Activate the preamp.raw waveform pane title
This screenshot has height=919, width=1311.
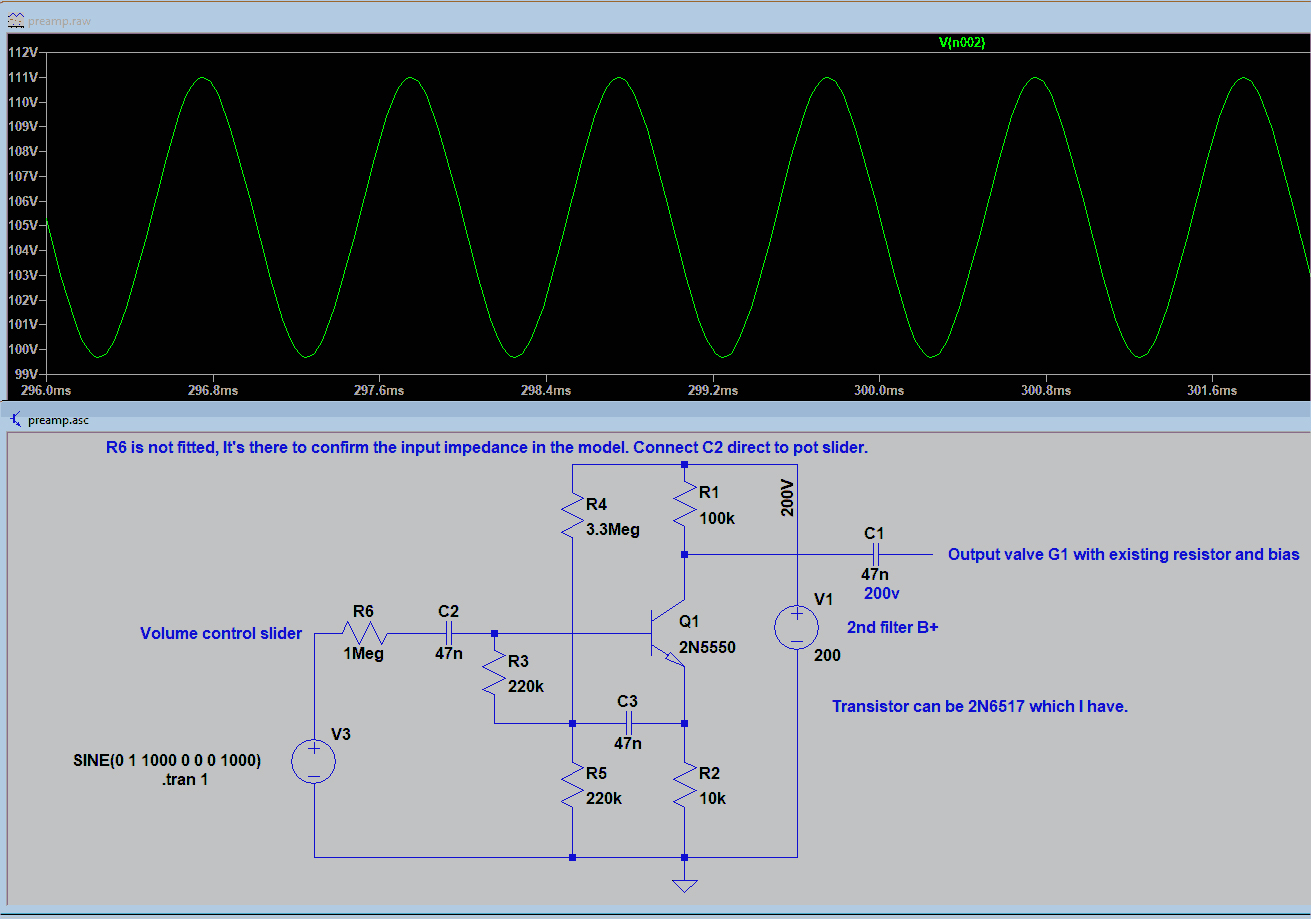pos(59,20)
